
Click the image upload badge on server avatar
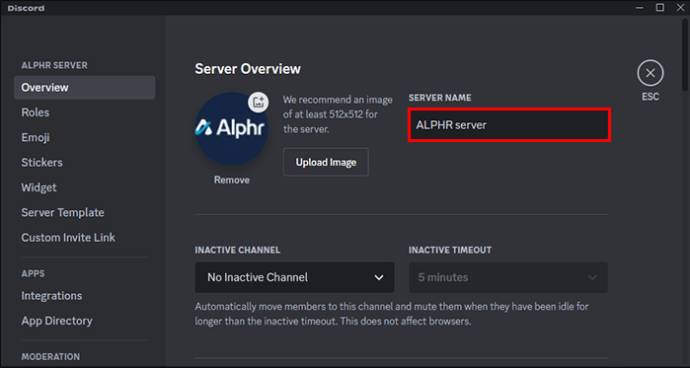click(x=258, y=102)
